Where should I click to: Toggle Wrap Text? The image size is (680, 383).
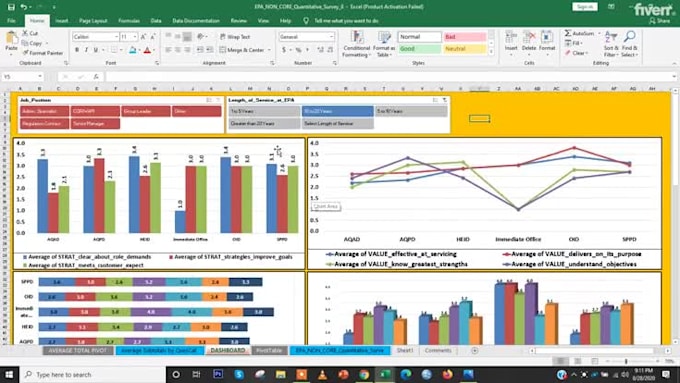point(235,37)
